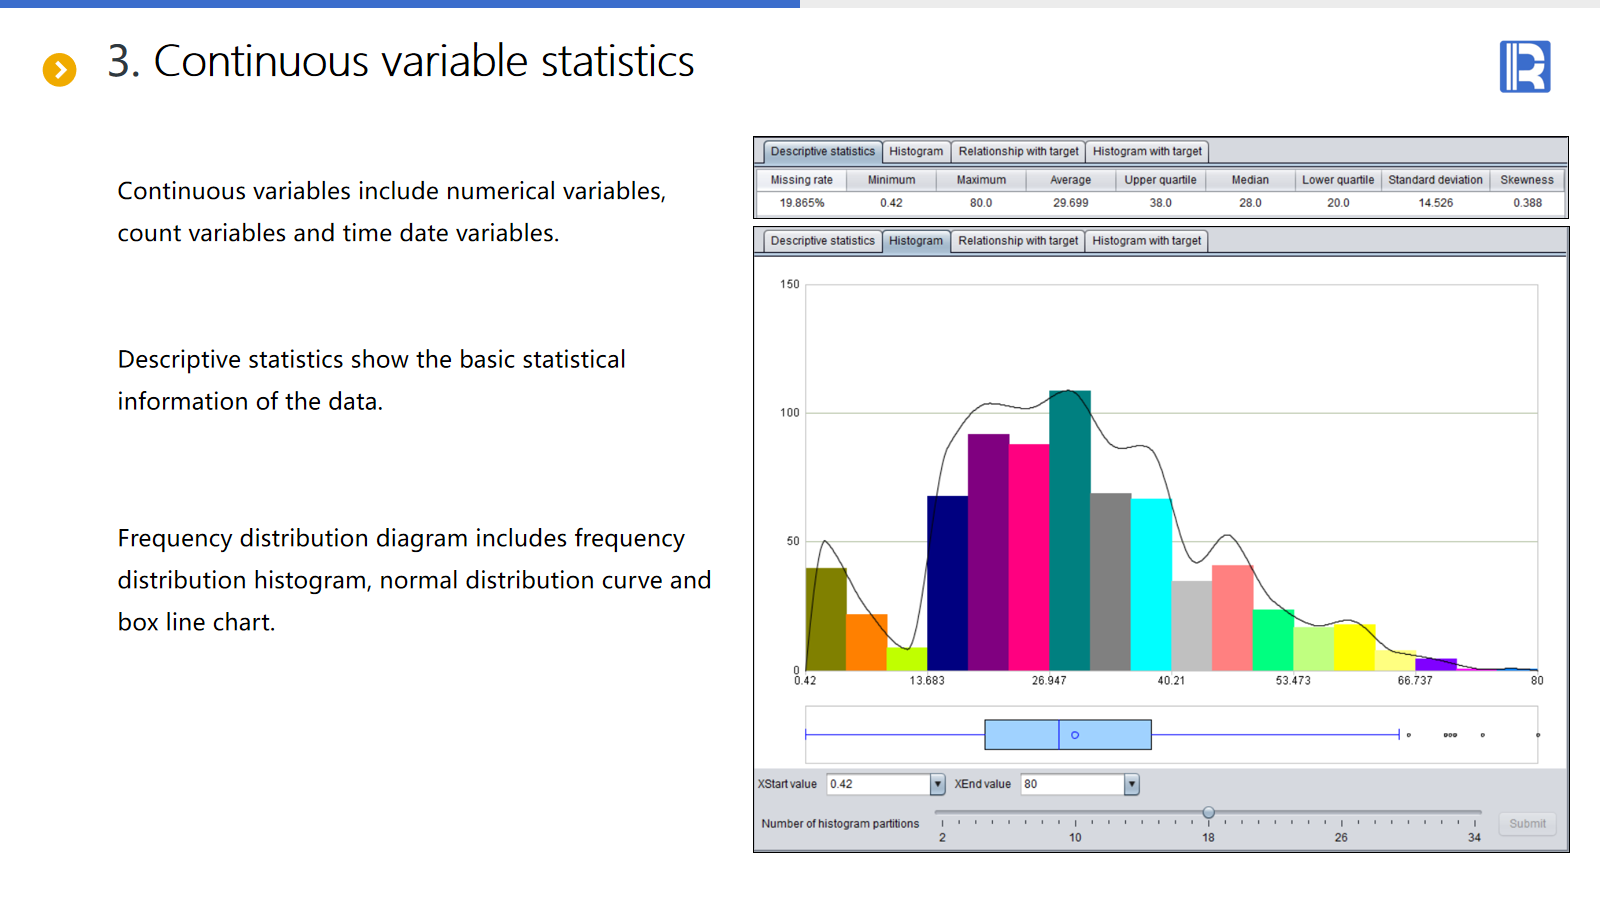Viewport: 1600px width, 900px height.
Task: Select the olive-colored first histogram bar
Action: 826,620
